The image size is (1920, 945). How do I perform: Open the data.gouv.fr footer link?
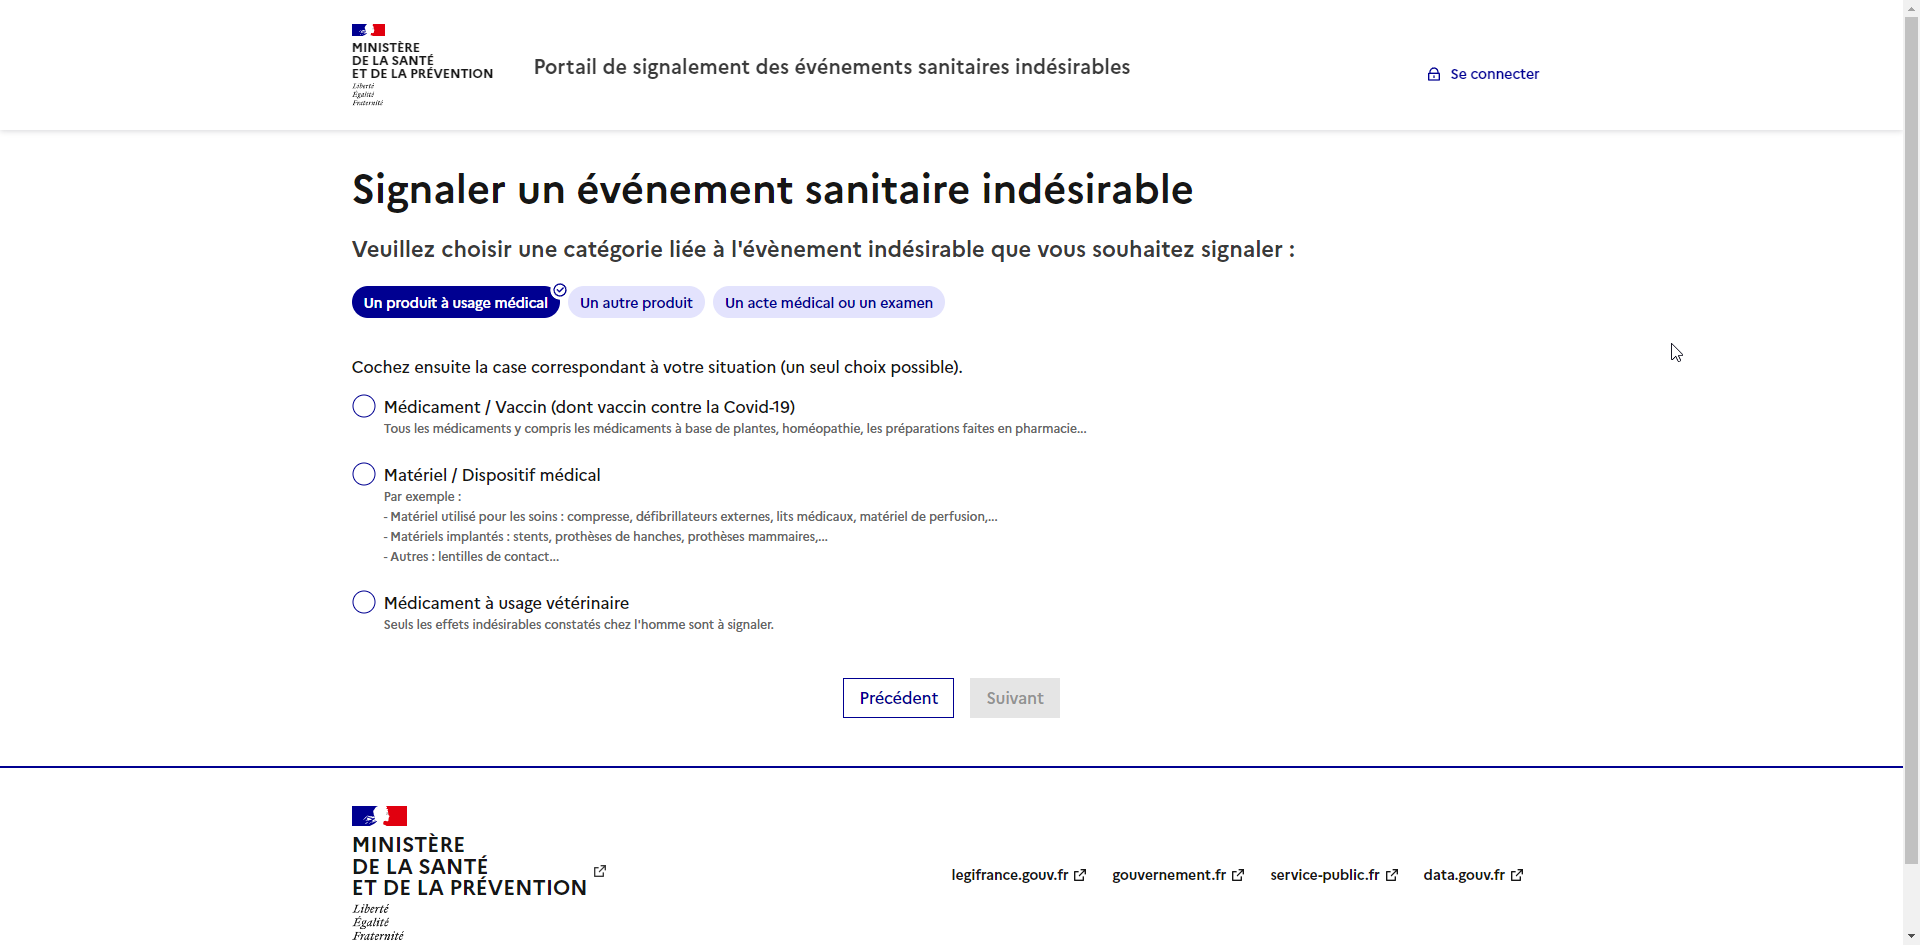pos(1473,875)
